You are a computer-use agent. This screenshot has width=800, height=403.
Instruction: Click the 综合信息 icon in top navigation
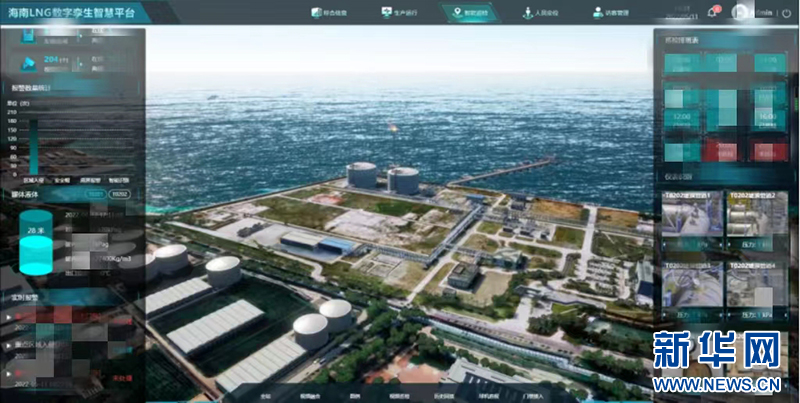[316, 12]
